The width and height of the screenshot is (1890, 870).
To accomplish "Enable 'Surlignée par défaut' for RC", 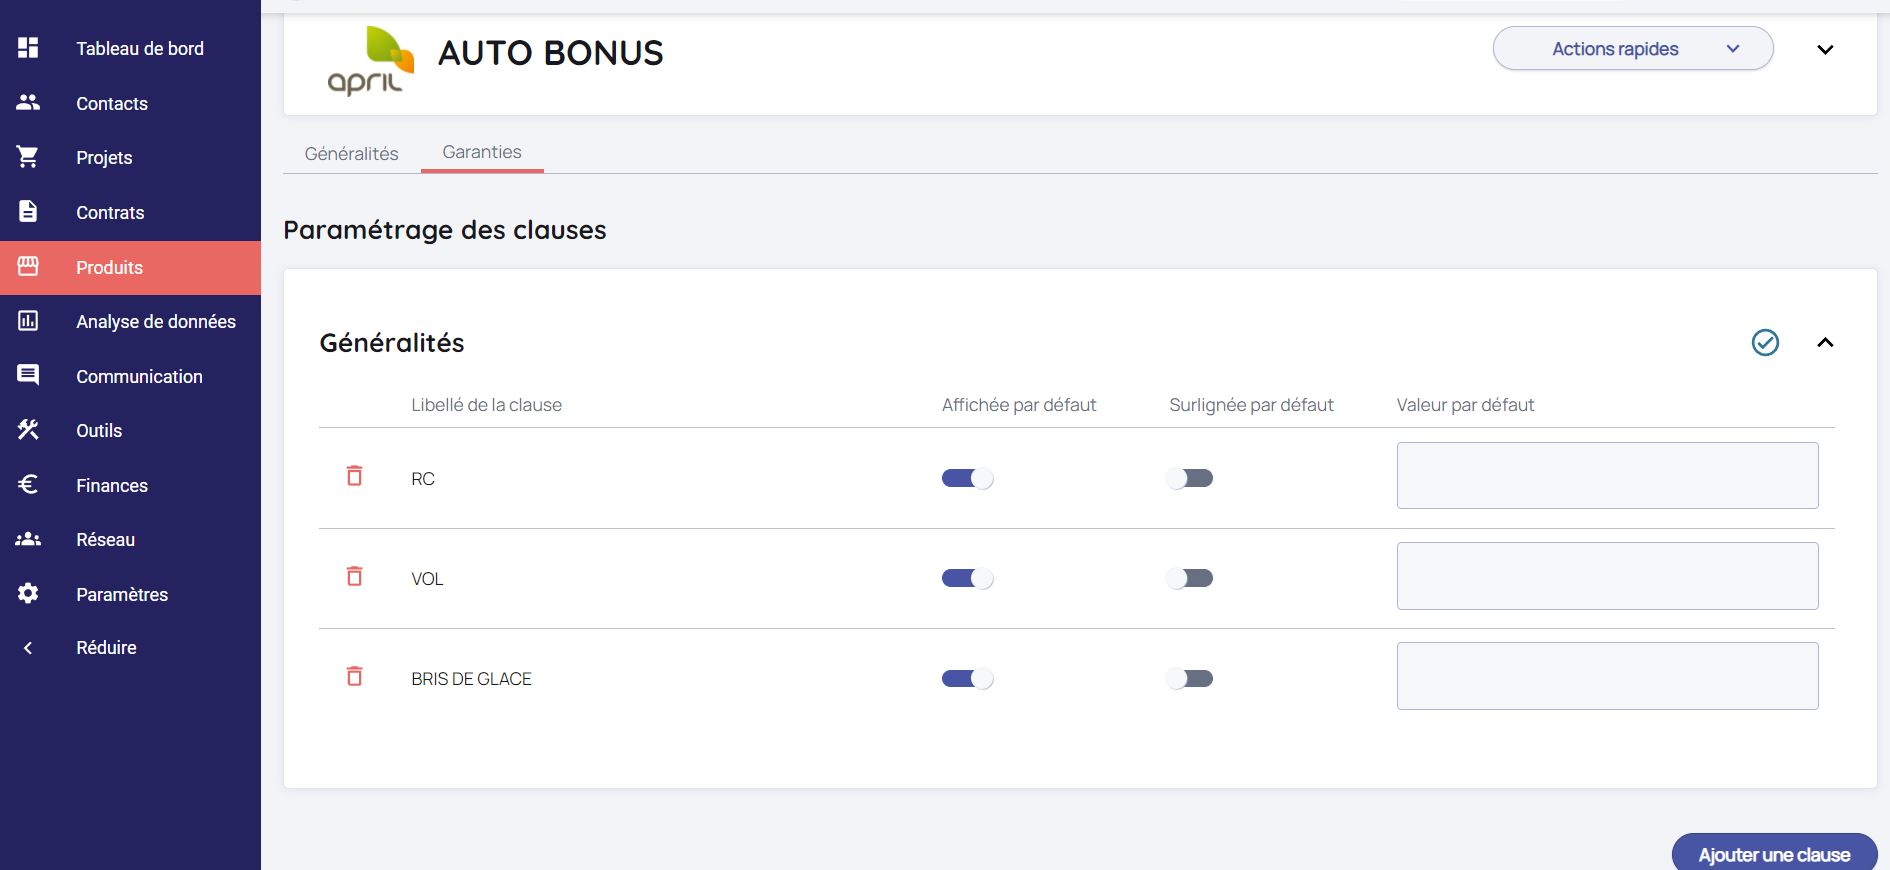I will click(x=1189, y=478).
